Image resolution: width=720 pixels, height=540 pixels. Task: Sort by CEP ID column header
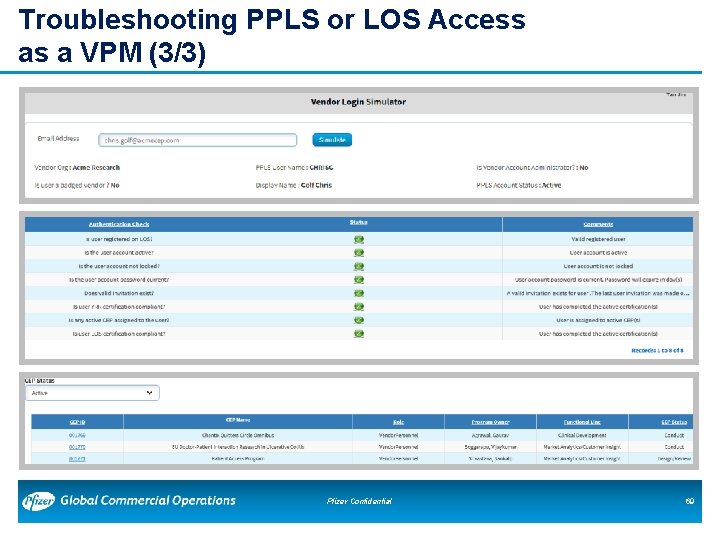tap(77, 422)
